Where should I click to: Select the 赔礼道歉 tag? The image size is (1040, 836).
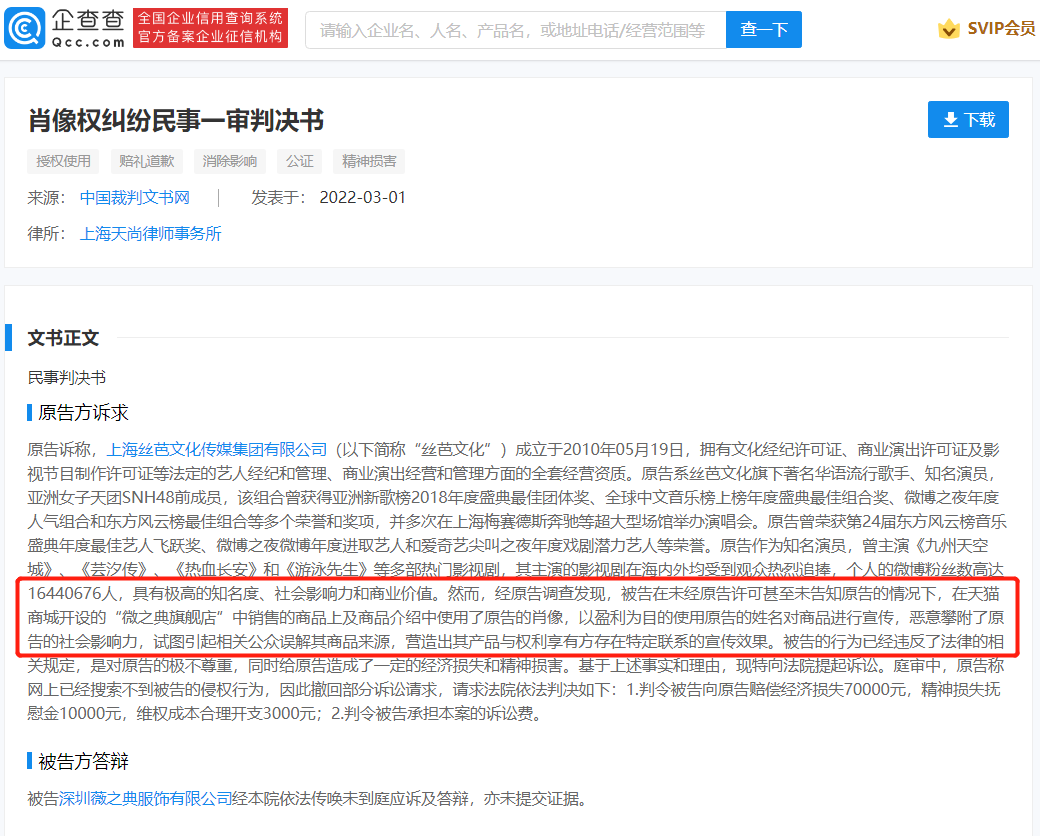[147, 161]
